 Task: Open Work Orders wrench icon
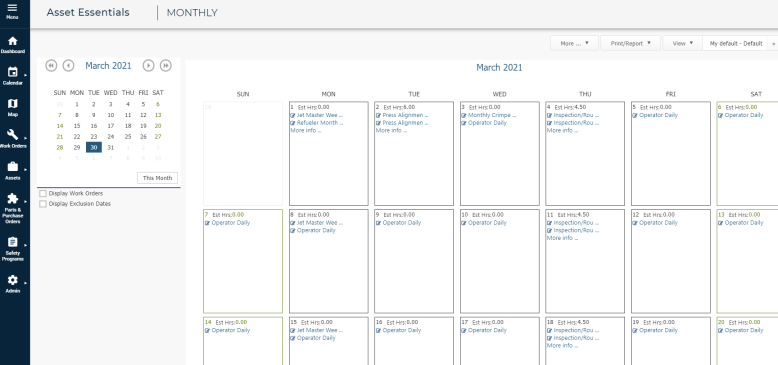13,134
